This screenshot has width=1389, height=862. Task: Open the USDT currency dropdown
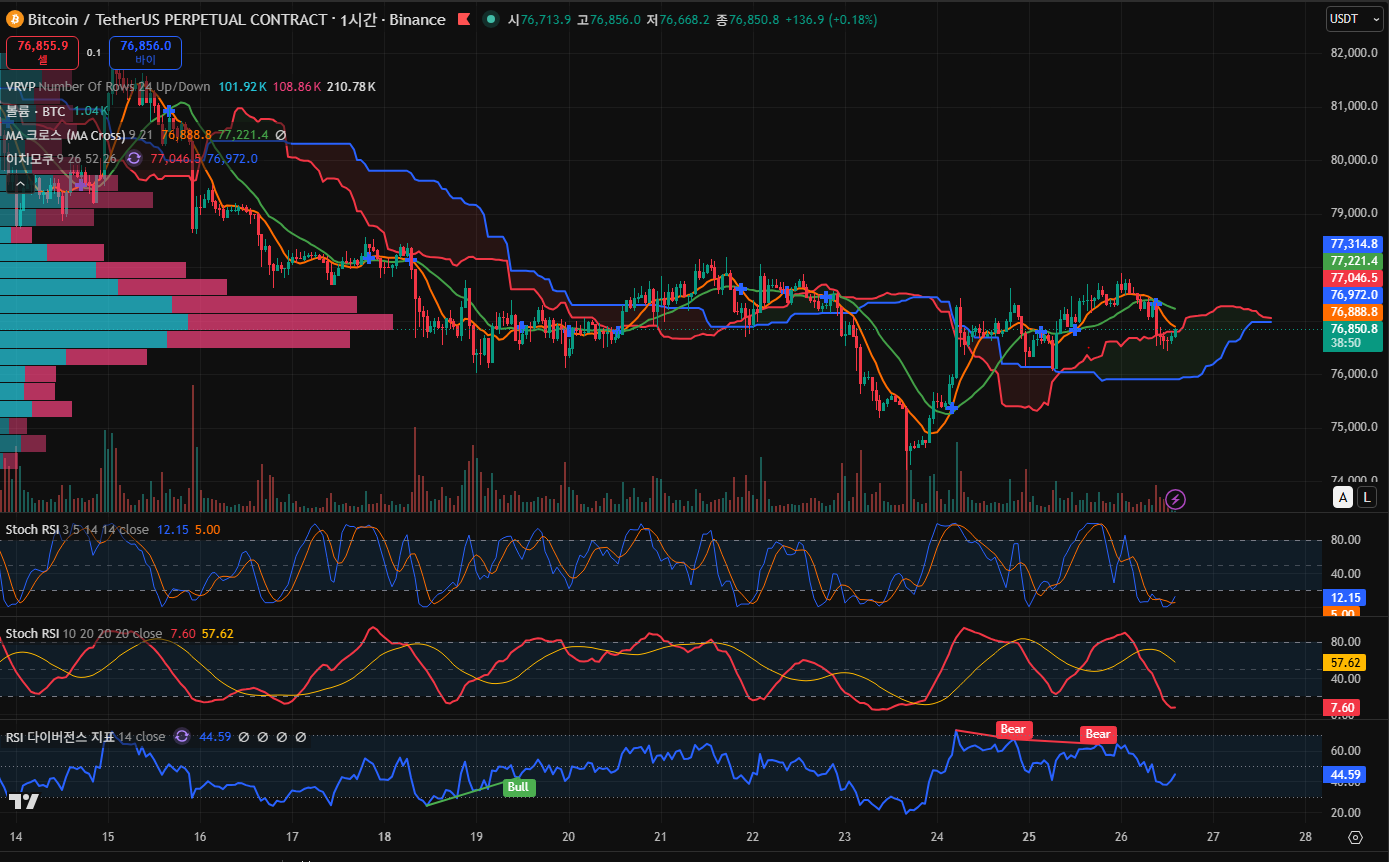[1354, 19]
